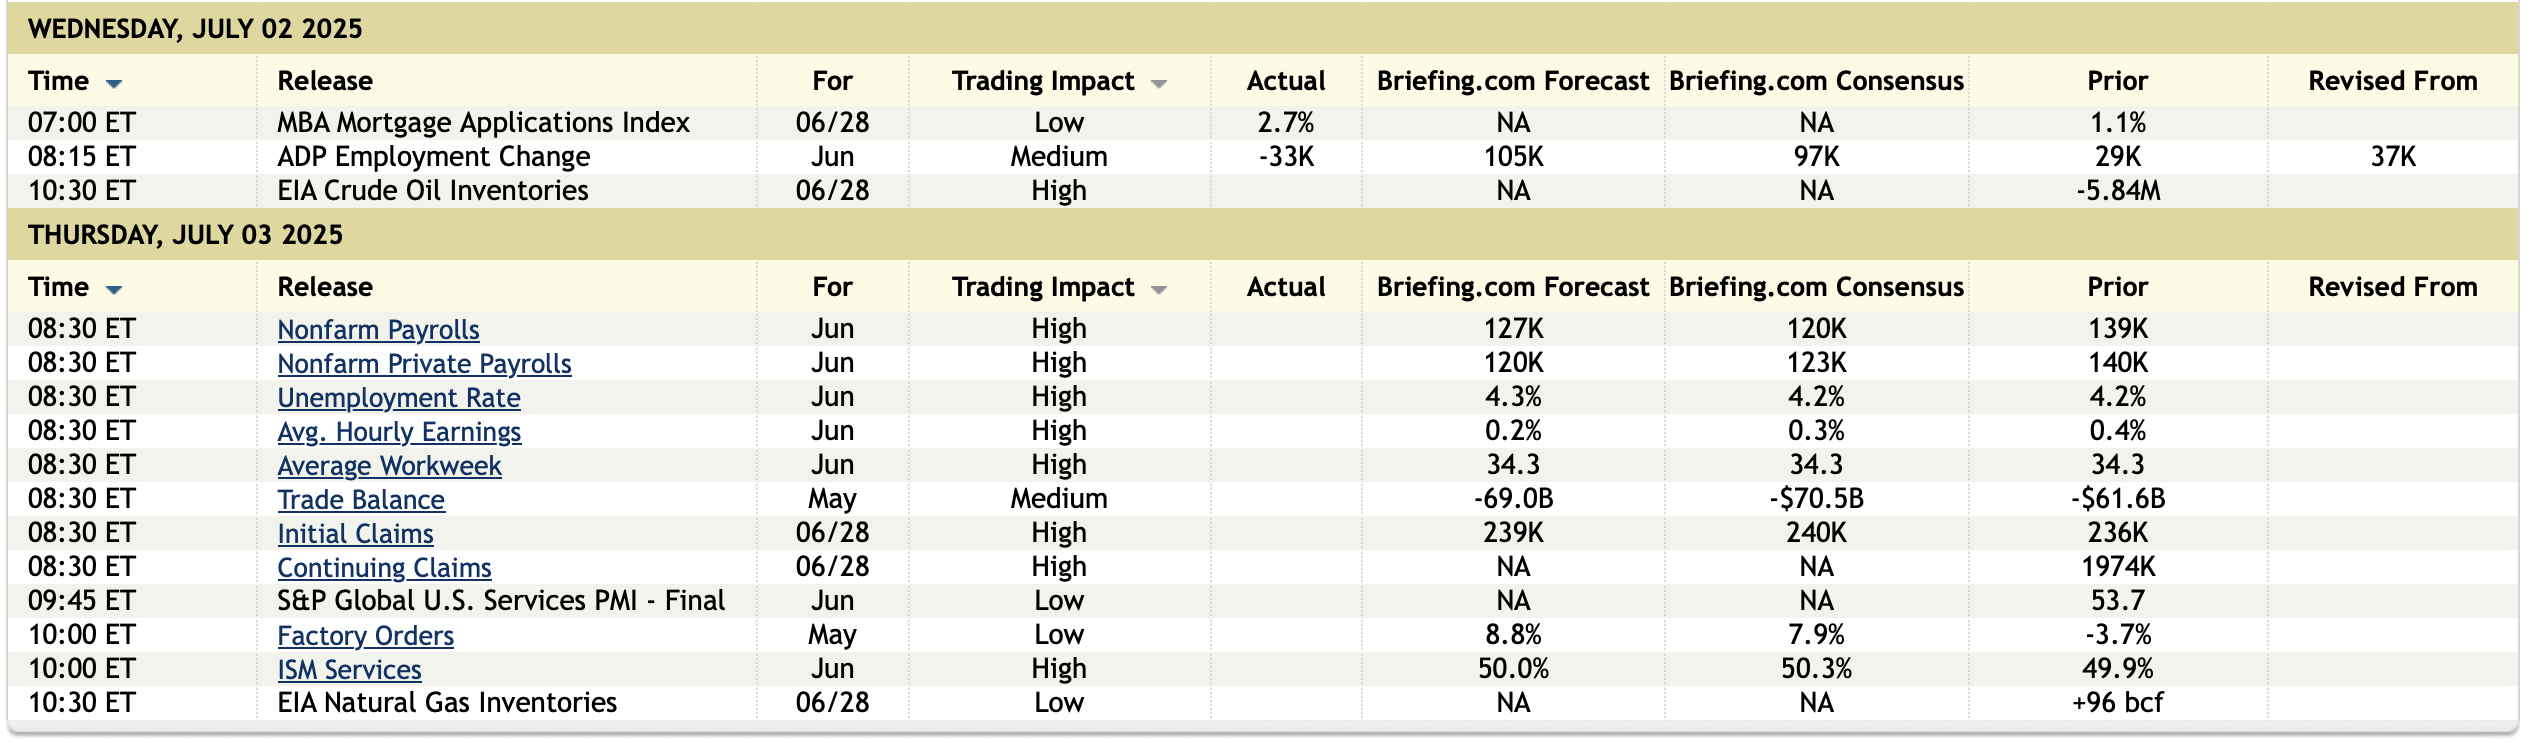
Task: Click the EIA Natural Gas Inventories row
Action: pyautogui.click(x=447, y=703)
